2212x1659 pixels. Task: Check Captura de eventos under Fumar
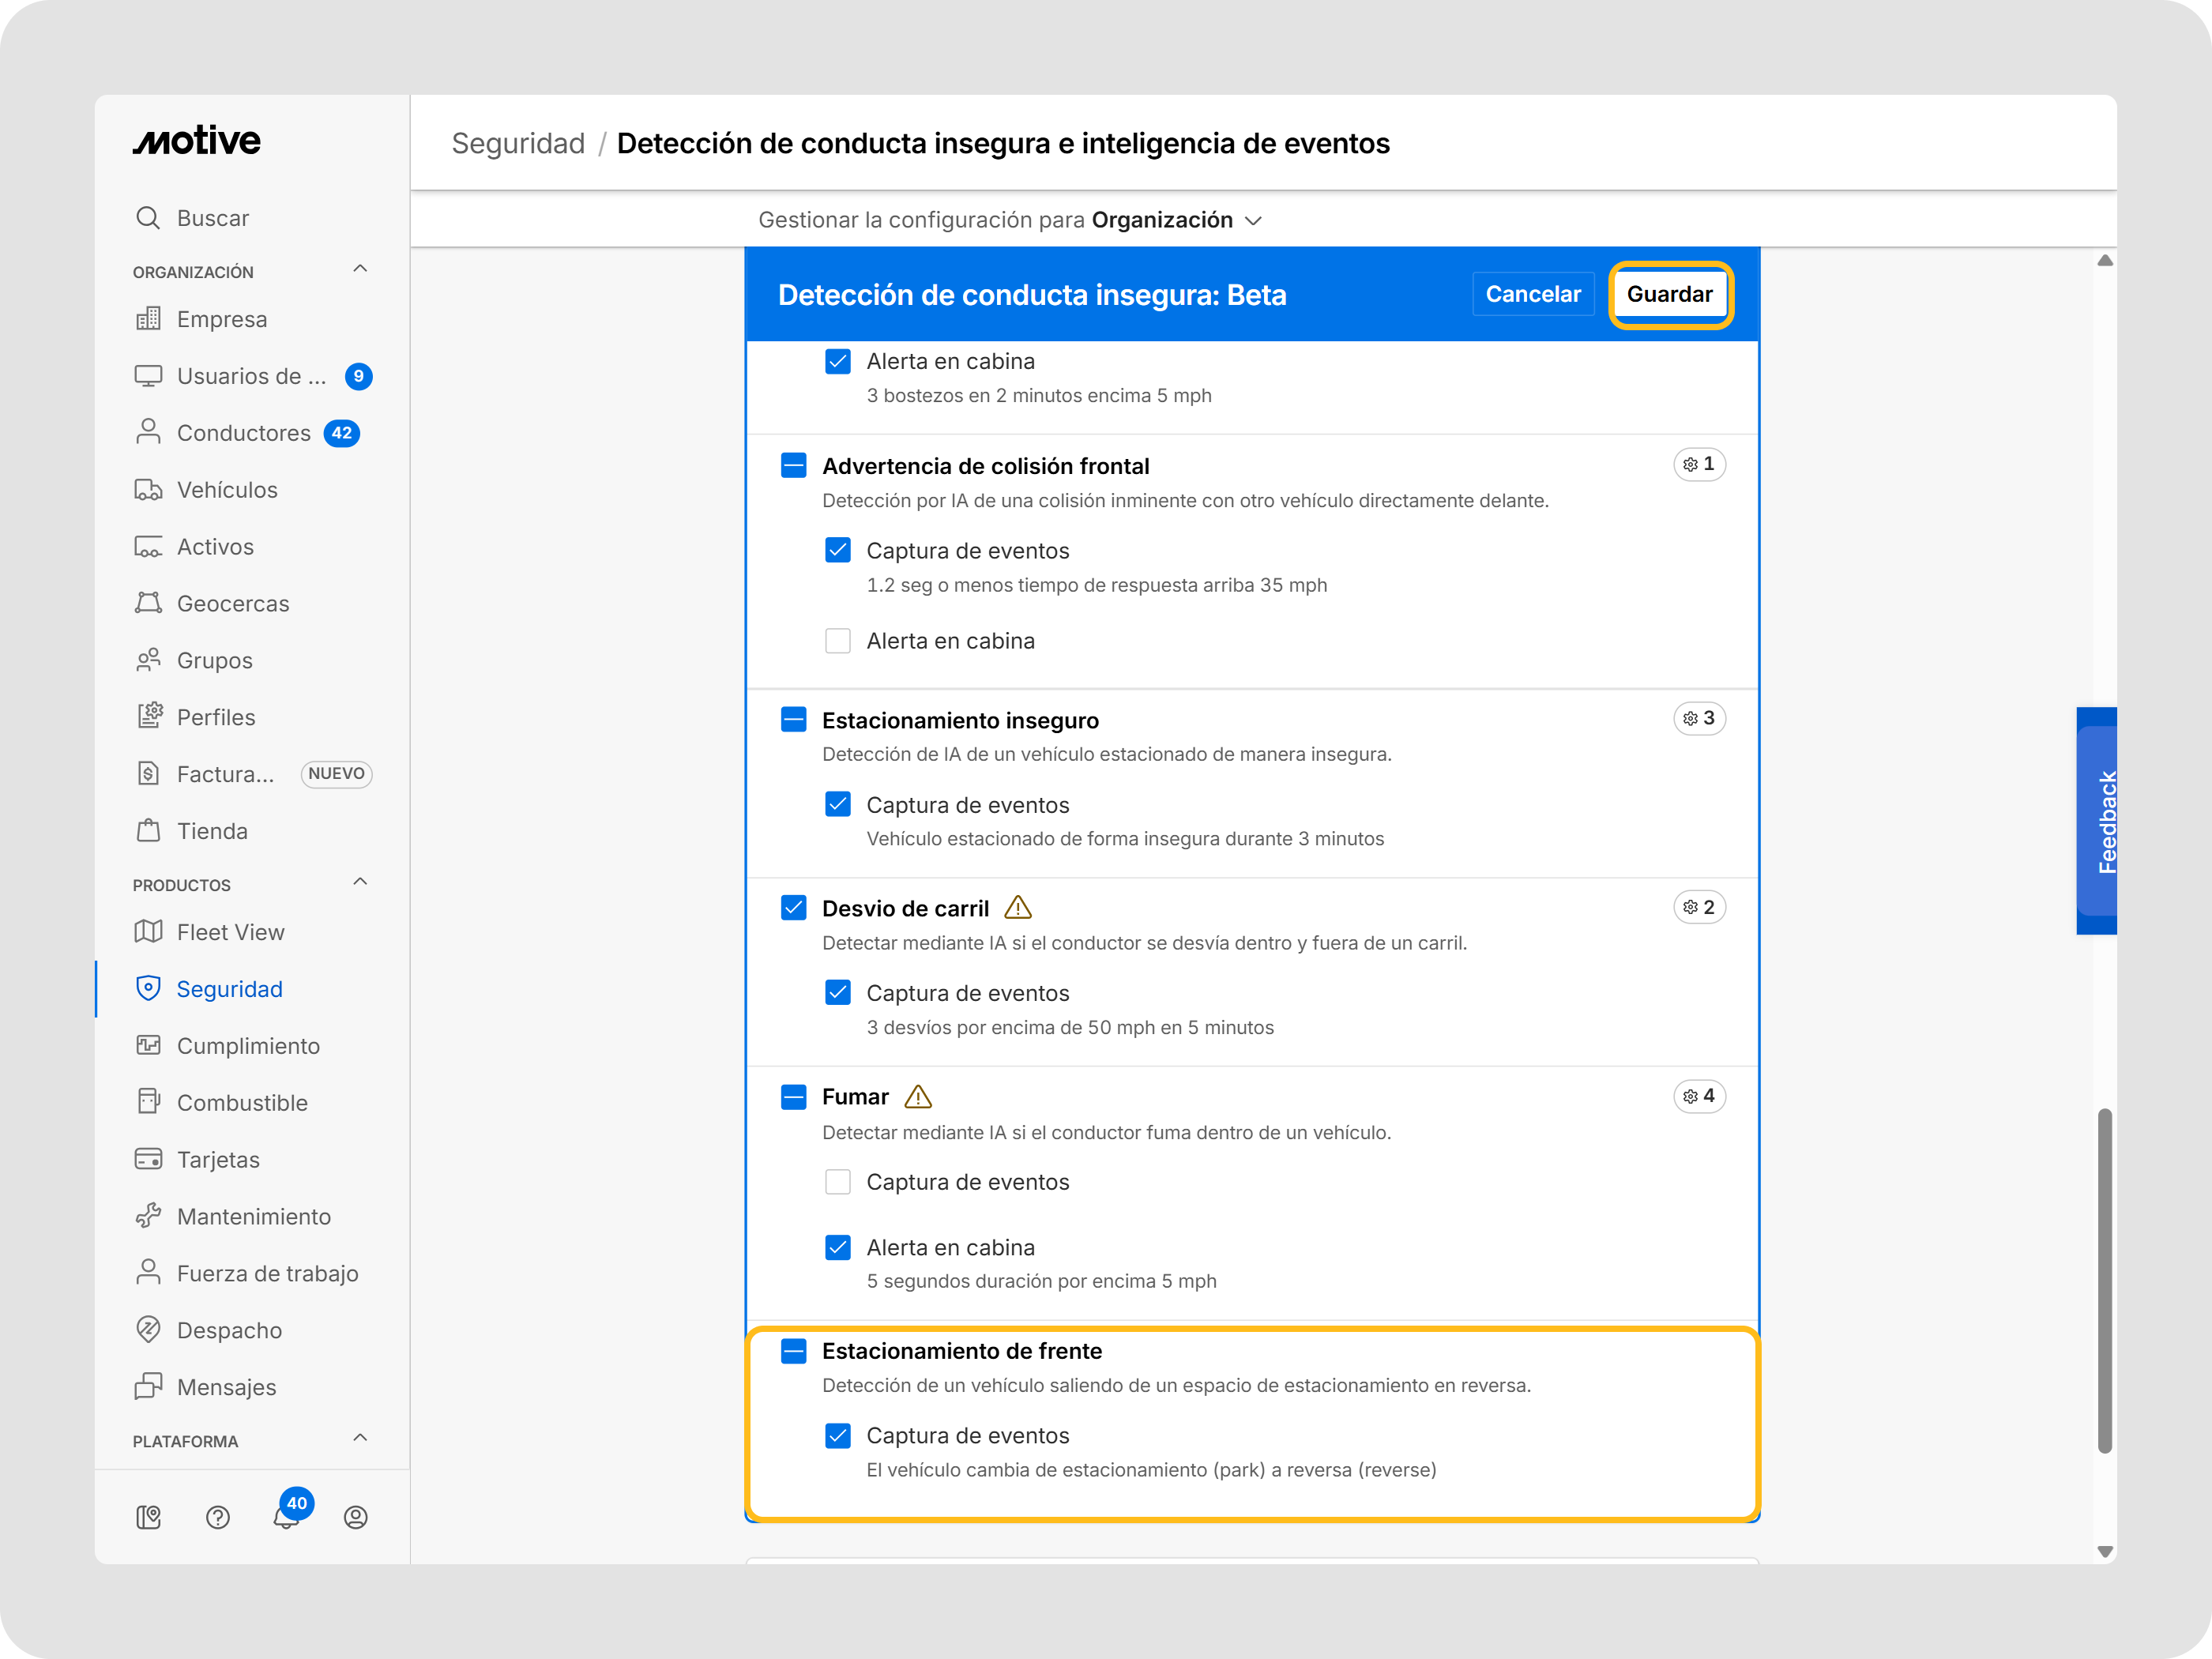pos(837,1182)
